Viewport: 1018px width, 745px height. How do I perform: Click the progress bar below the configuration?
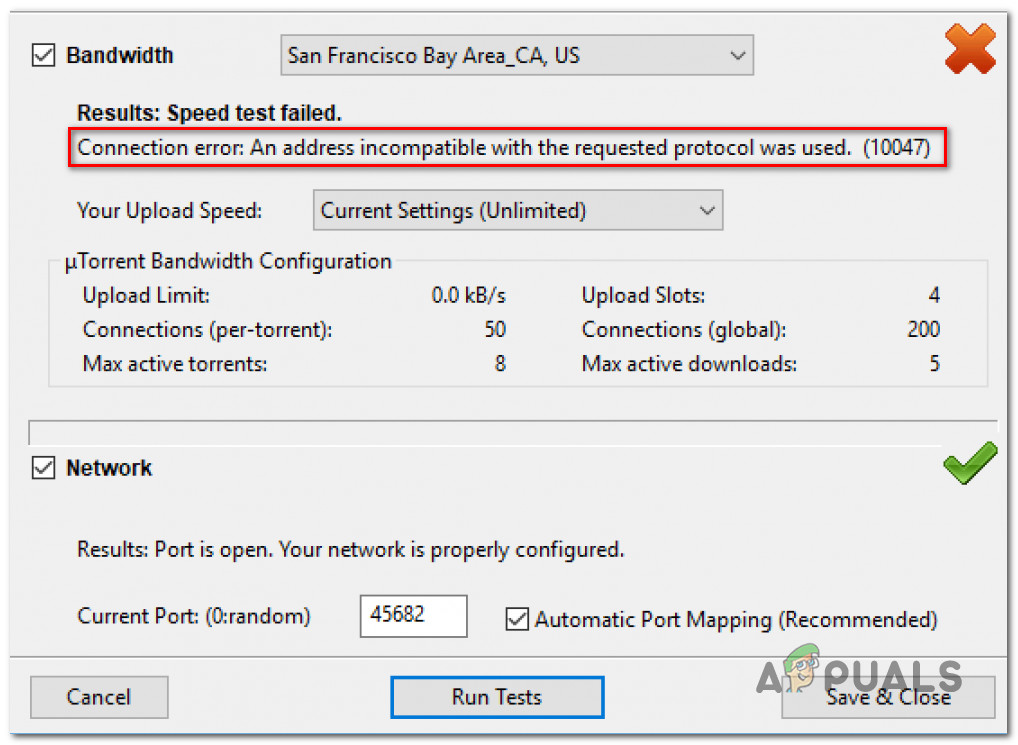510,432
